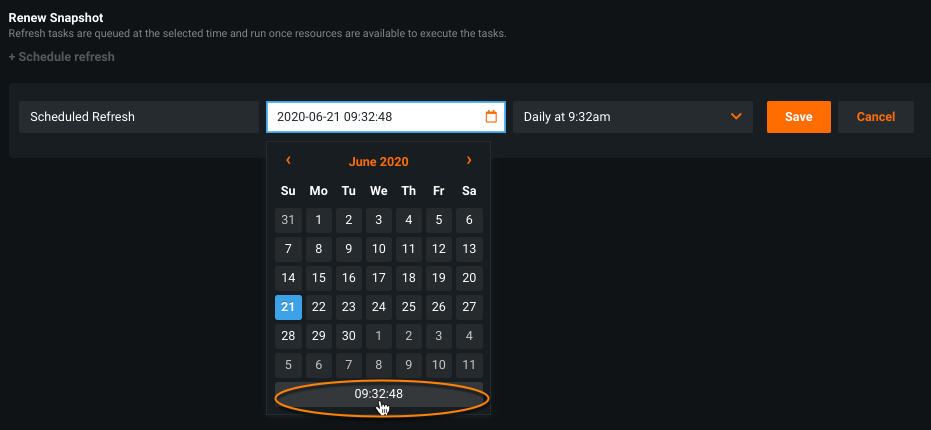Viewport: 931px width, 430px height.
Task: Click the June 2020 month header
Action: click(x=378, y=161)
